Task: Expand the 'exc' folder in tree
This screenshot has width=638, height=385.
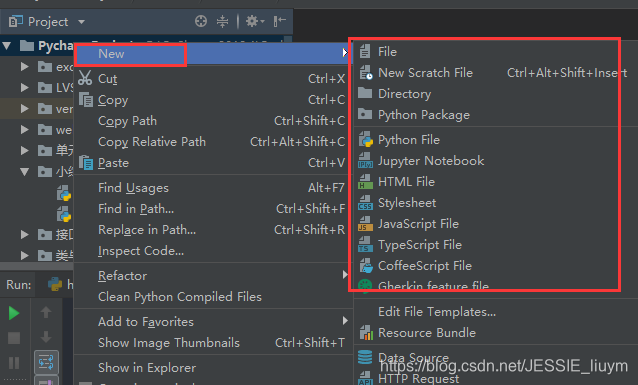Action: tap(24, 66)
